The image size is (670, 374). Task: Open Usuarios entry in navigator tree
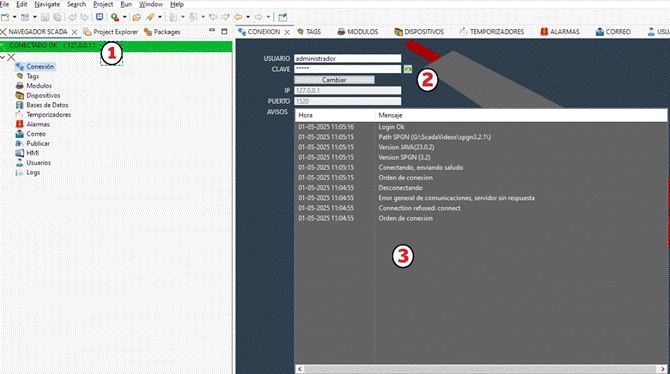[38, 163]
